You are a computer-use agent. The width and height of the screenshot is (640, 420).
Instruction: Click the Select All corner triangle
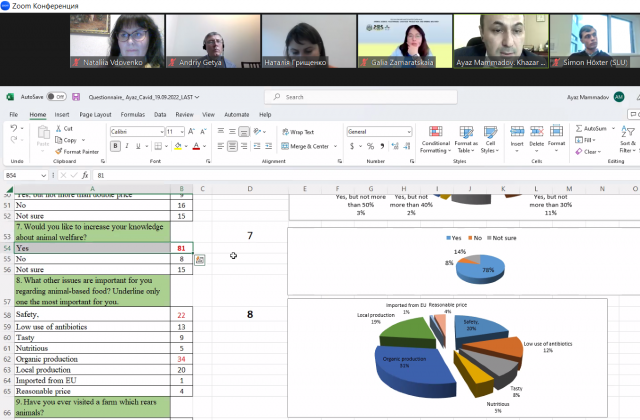tap(9, 189)
